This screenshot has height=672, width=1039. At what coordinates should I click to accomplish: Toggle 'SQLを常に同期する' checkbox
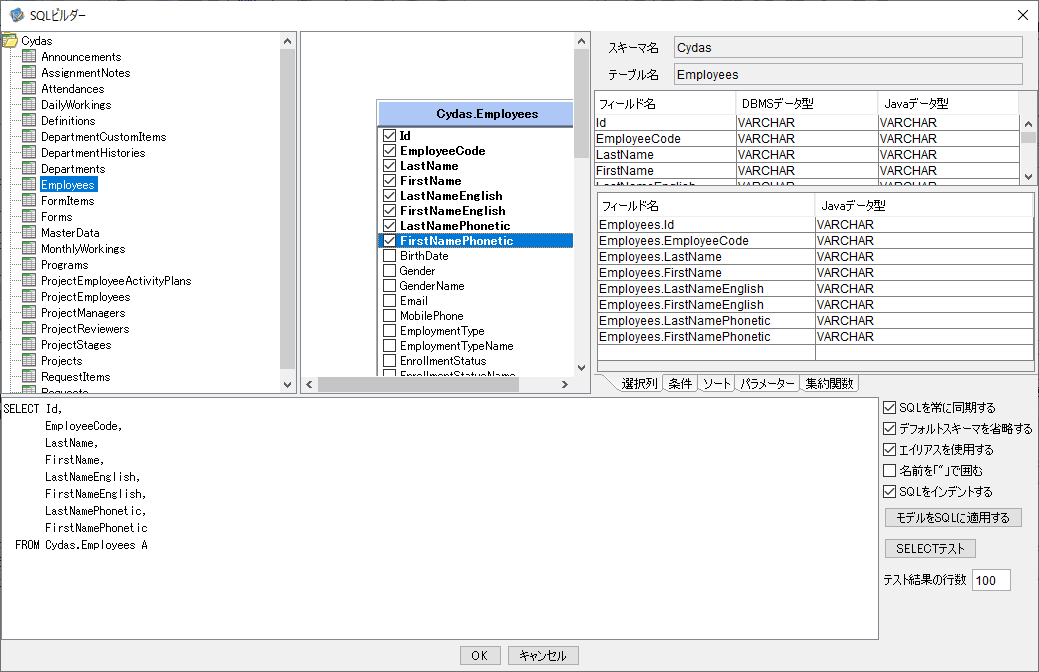coord(889,408)
